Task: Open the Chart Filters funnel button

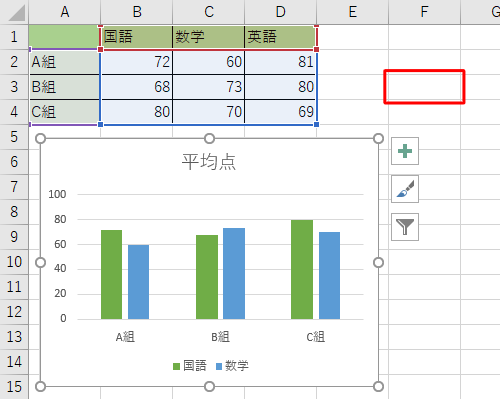Action: click(x=405, y=227)
